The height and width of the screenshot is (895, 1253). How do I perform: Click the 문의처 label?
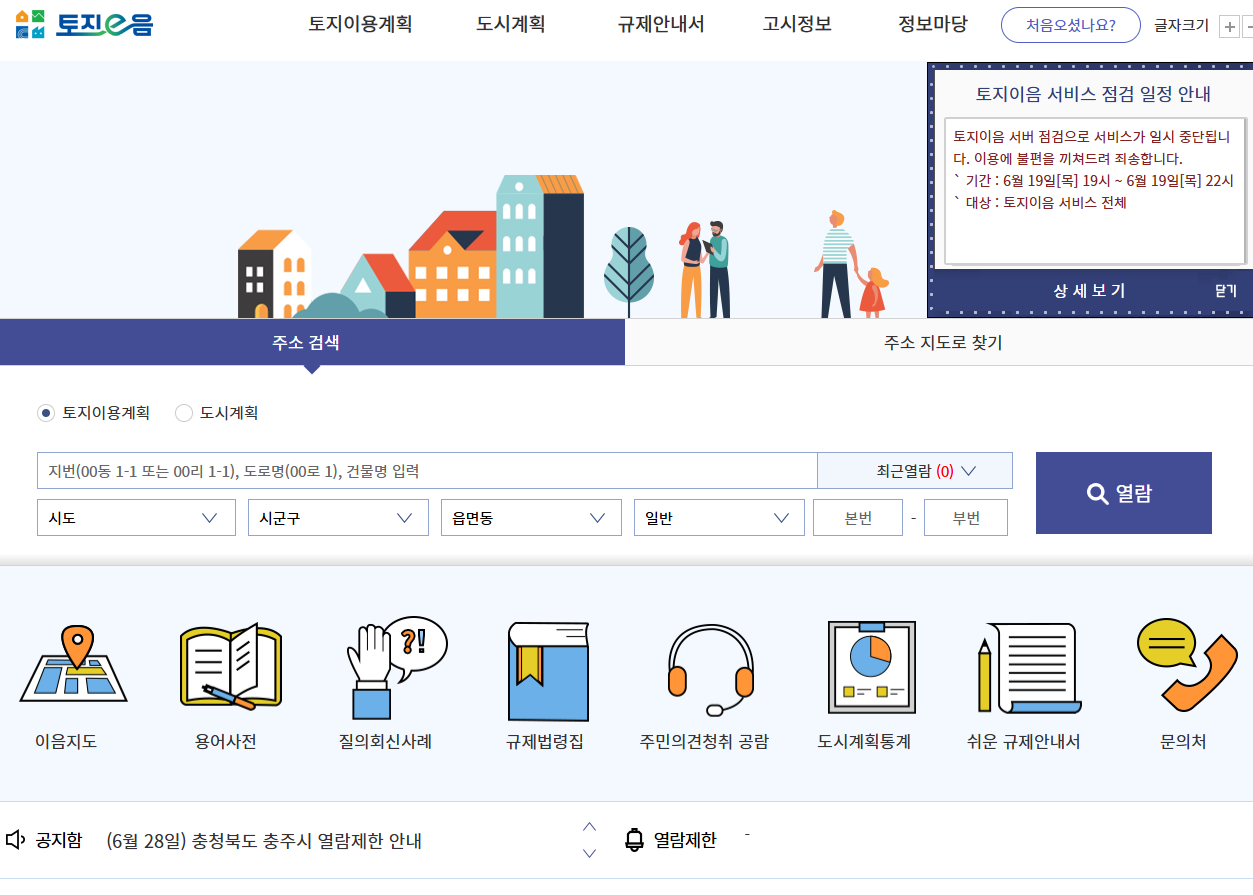coord(1183,742)
